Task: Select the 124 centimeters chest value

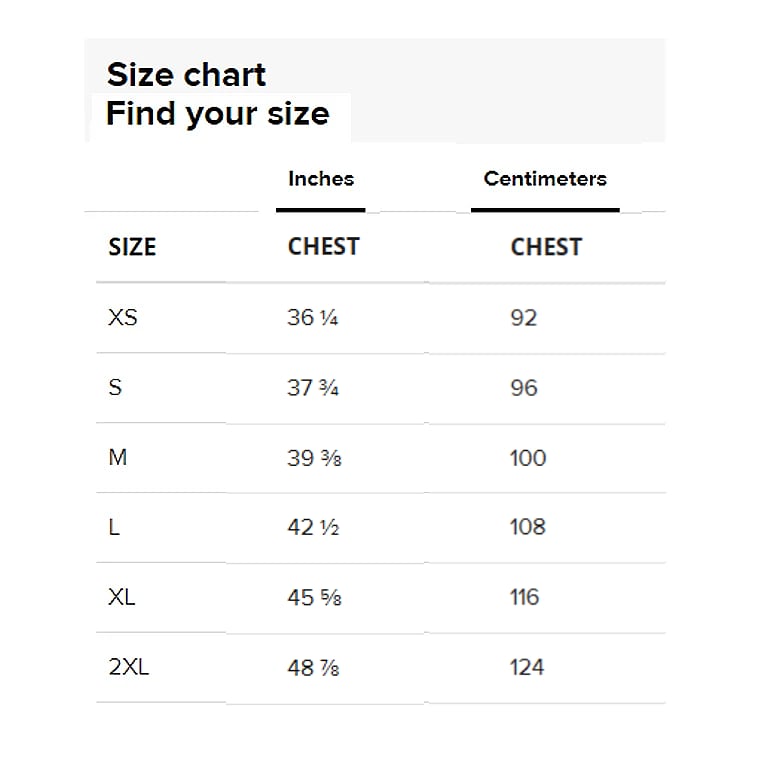Action: click(x=527, y=667)
